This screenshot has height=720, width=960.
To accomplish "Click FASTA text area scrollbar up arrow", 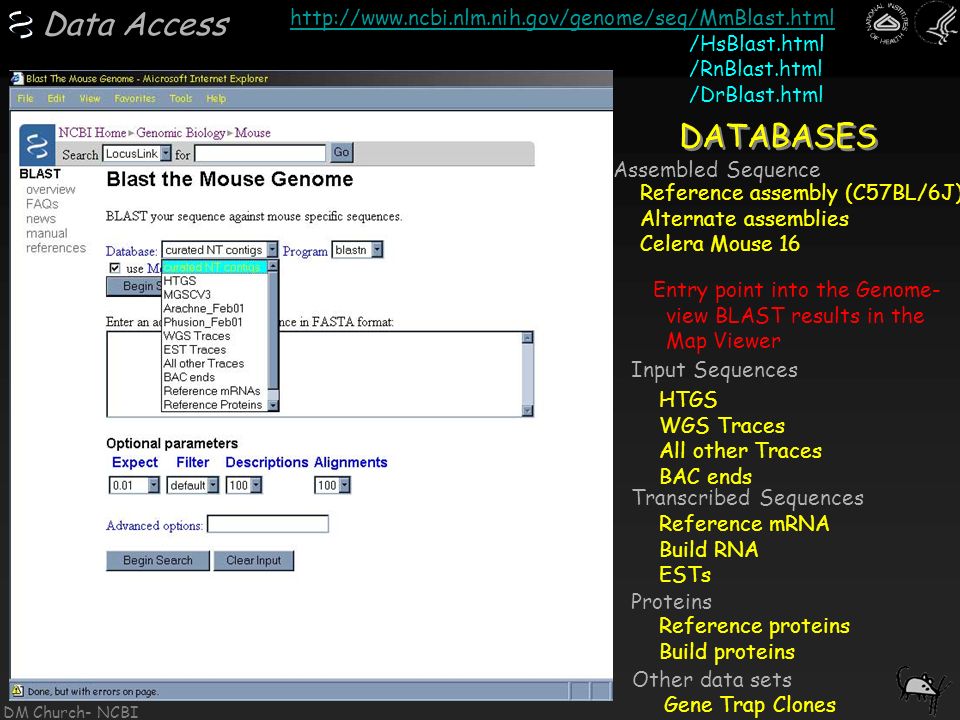I will click(527, 337).
